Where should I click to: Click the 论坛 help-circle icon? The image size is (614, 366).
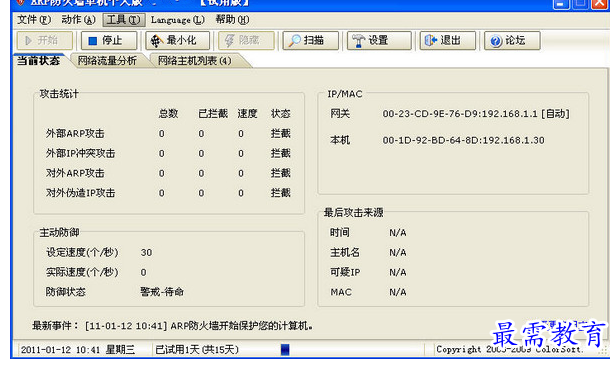coord(496,41)
